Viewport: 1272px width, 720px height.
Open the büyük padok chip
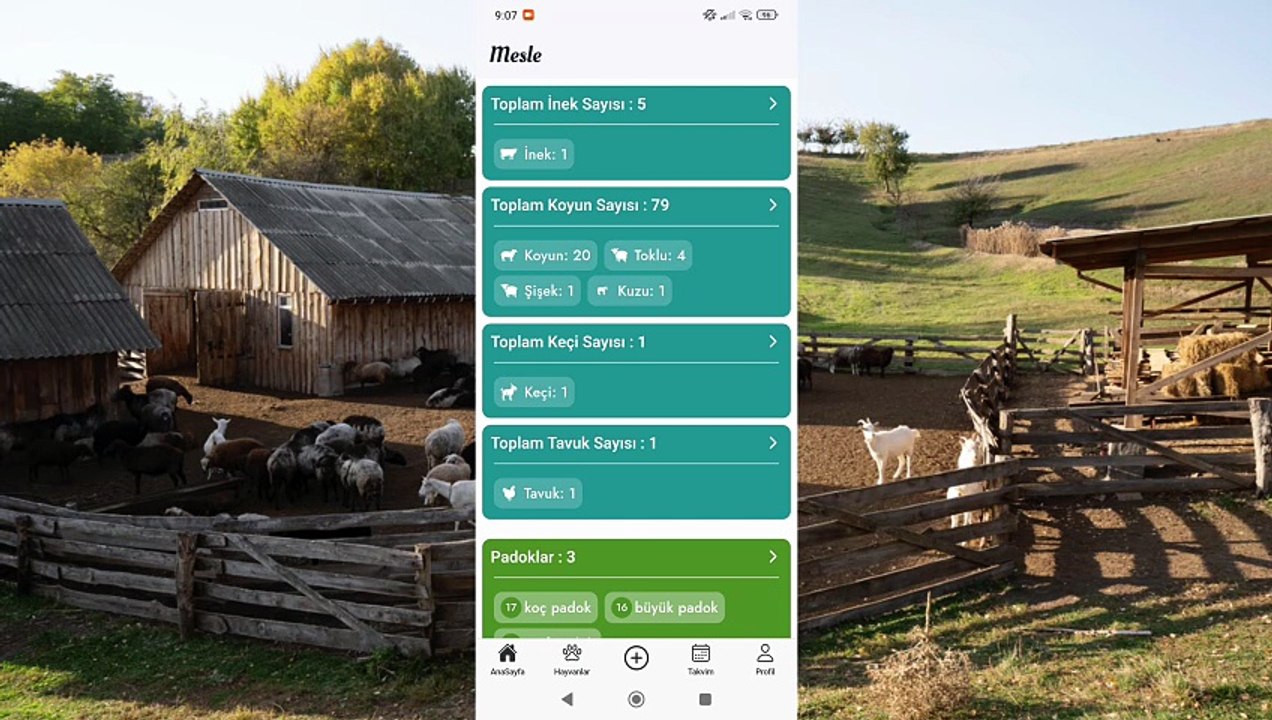point(665,607)
